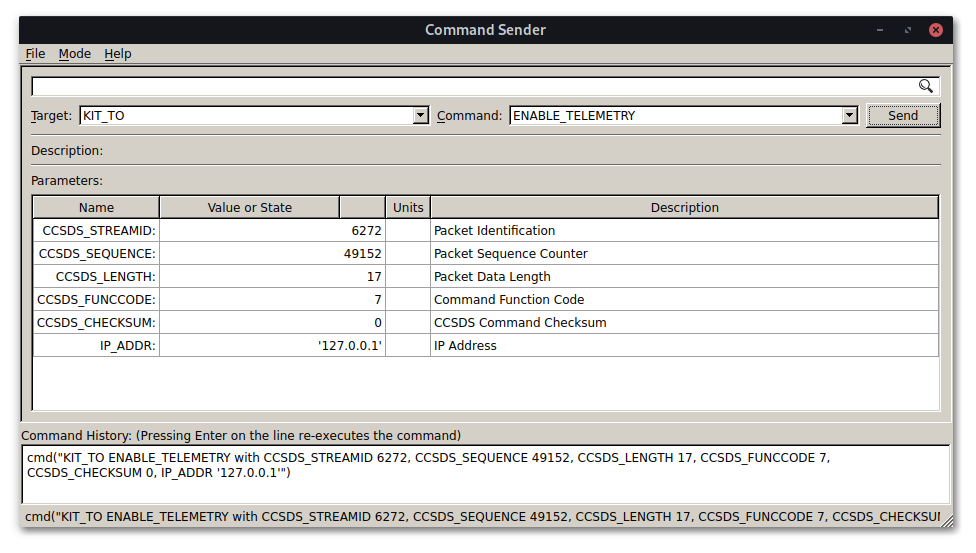Viewport: 976px width, 553px height.
Task: Edit the IP_ADDR value '127.0.0.1'
Action: click(x=272, y=346)
